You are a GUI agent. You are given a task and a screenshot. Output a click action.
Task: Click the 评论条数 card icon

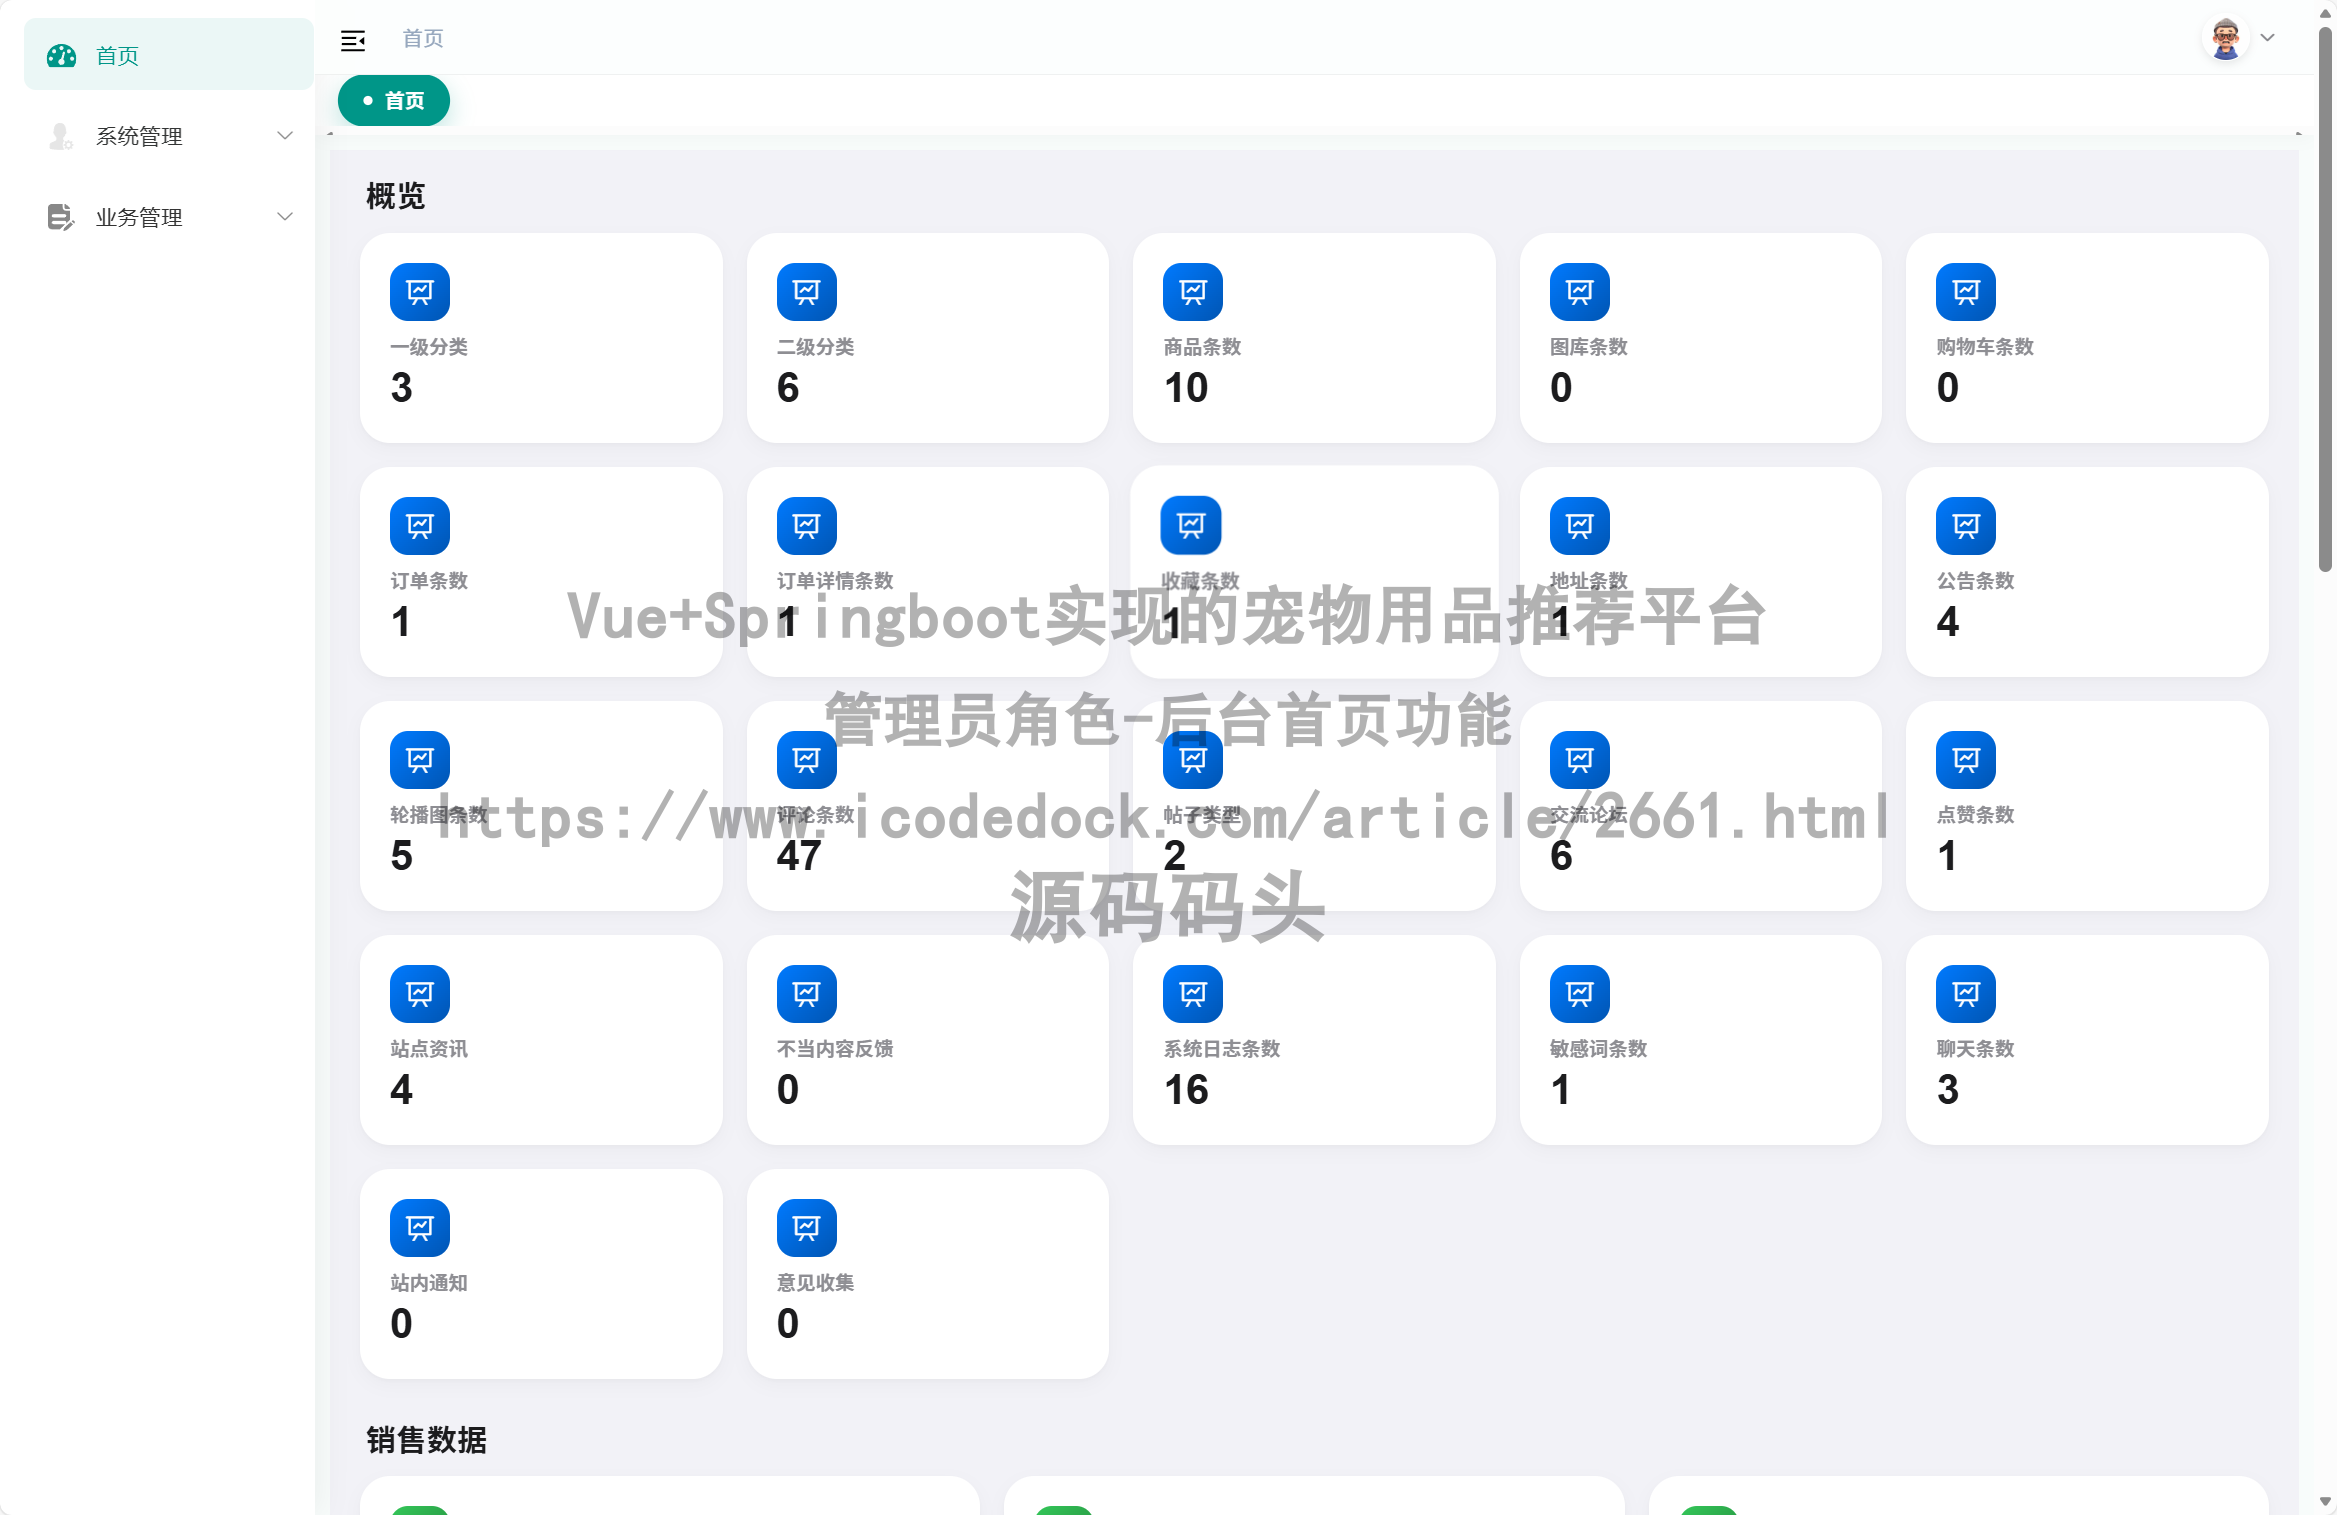(x=806, y=759)
